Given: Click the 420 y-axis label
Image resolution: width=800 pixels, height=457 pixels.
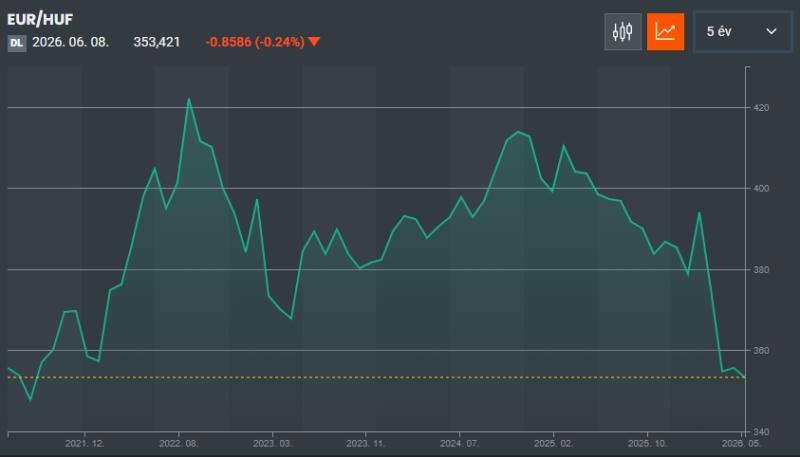Looking at the screenshot, I should click(761, 108).
